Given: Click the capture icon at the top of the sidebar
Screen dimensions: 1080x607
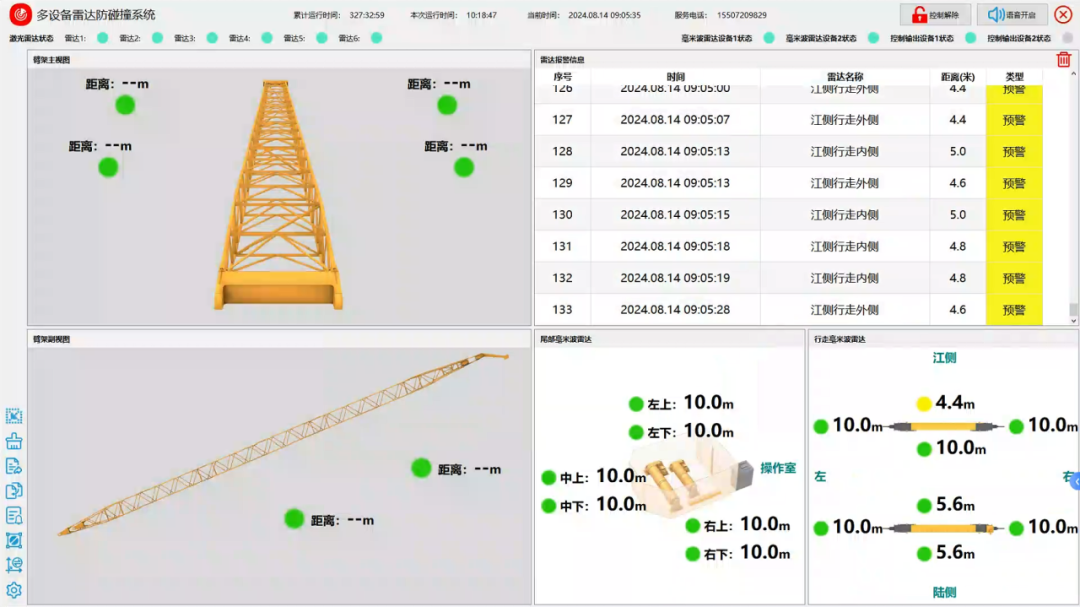Looking at the screenshot, I should click(12, 415).
